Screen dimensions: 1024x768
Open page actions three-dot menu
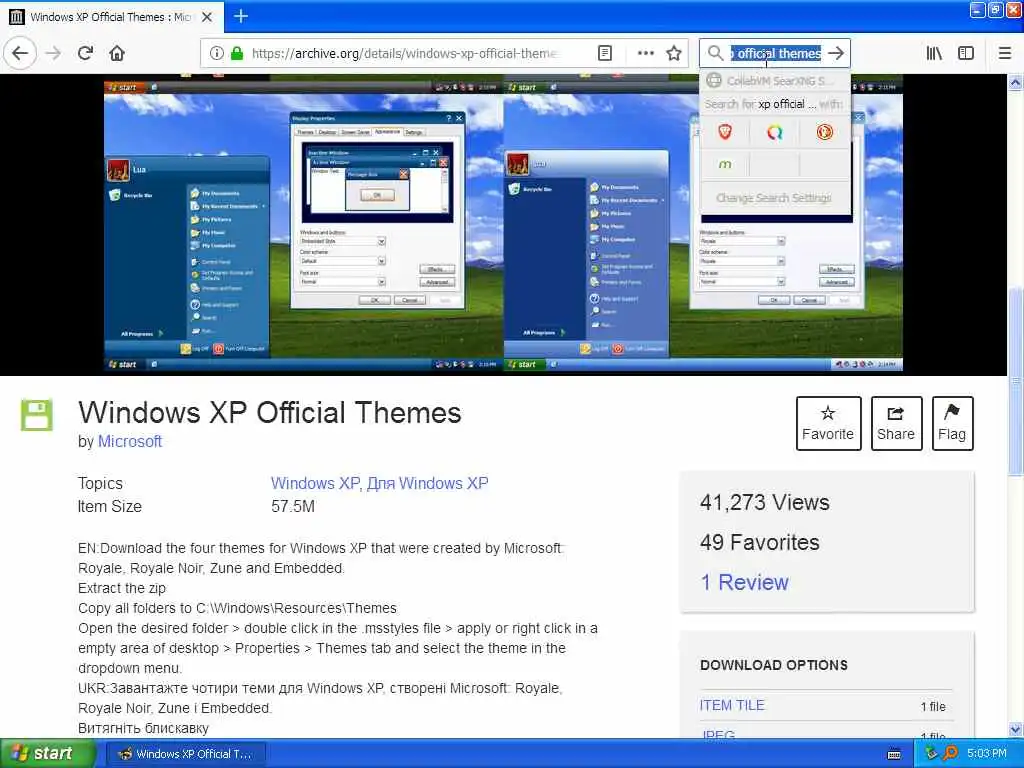click(645, 53)
